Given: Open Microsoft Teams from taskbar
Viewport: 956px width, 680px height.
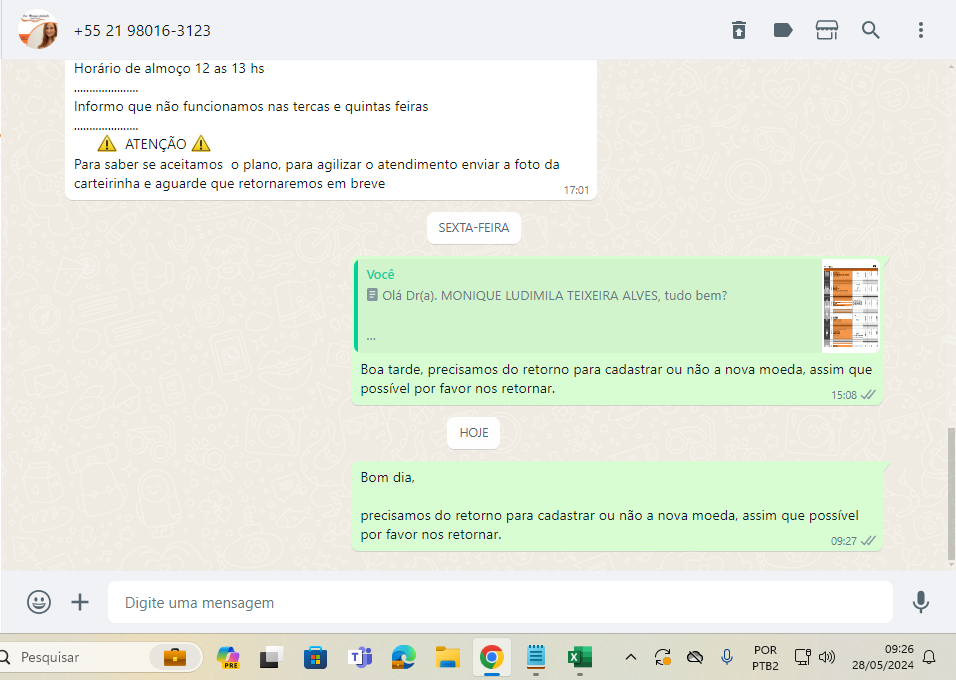Looking at the screenshot, I should point(360,657).
